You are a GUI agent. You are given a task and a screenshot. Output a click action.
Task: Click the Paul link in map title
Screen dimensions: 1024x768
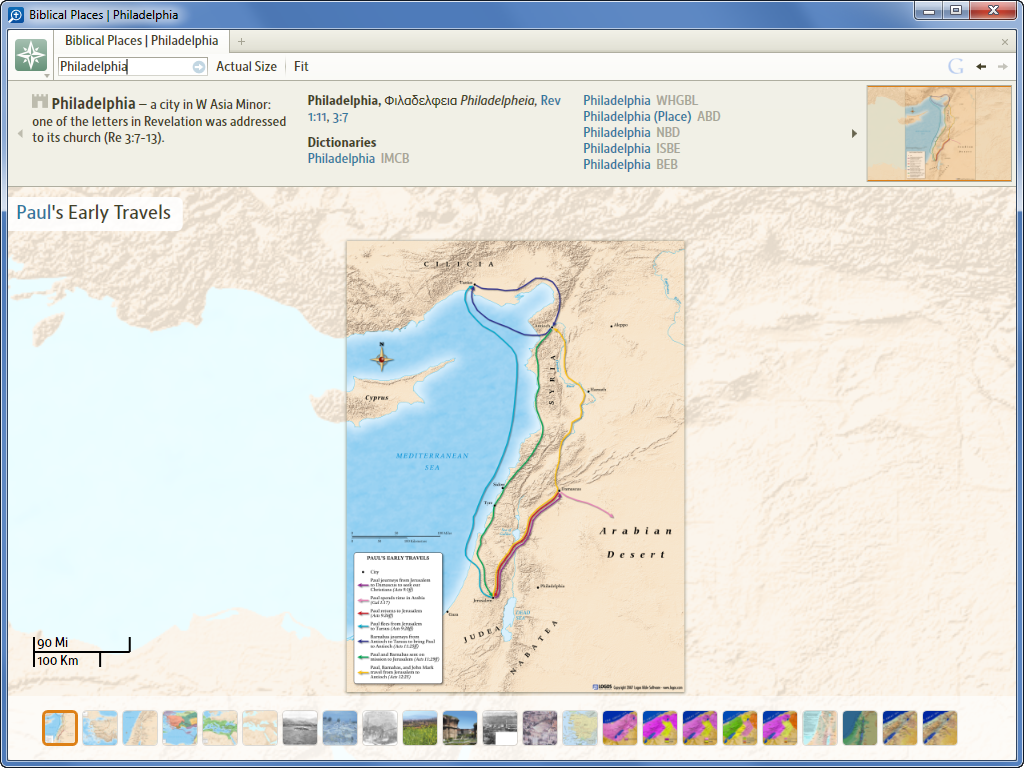pos(33,212)
